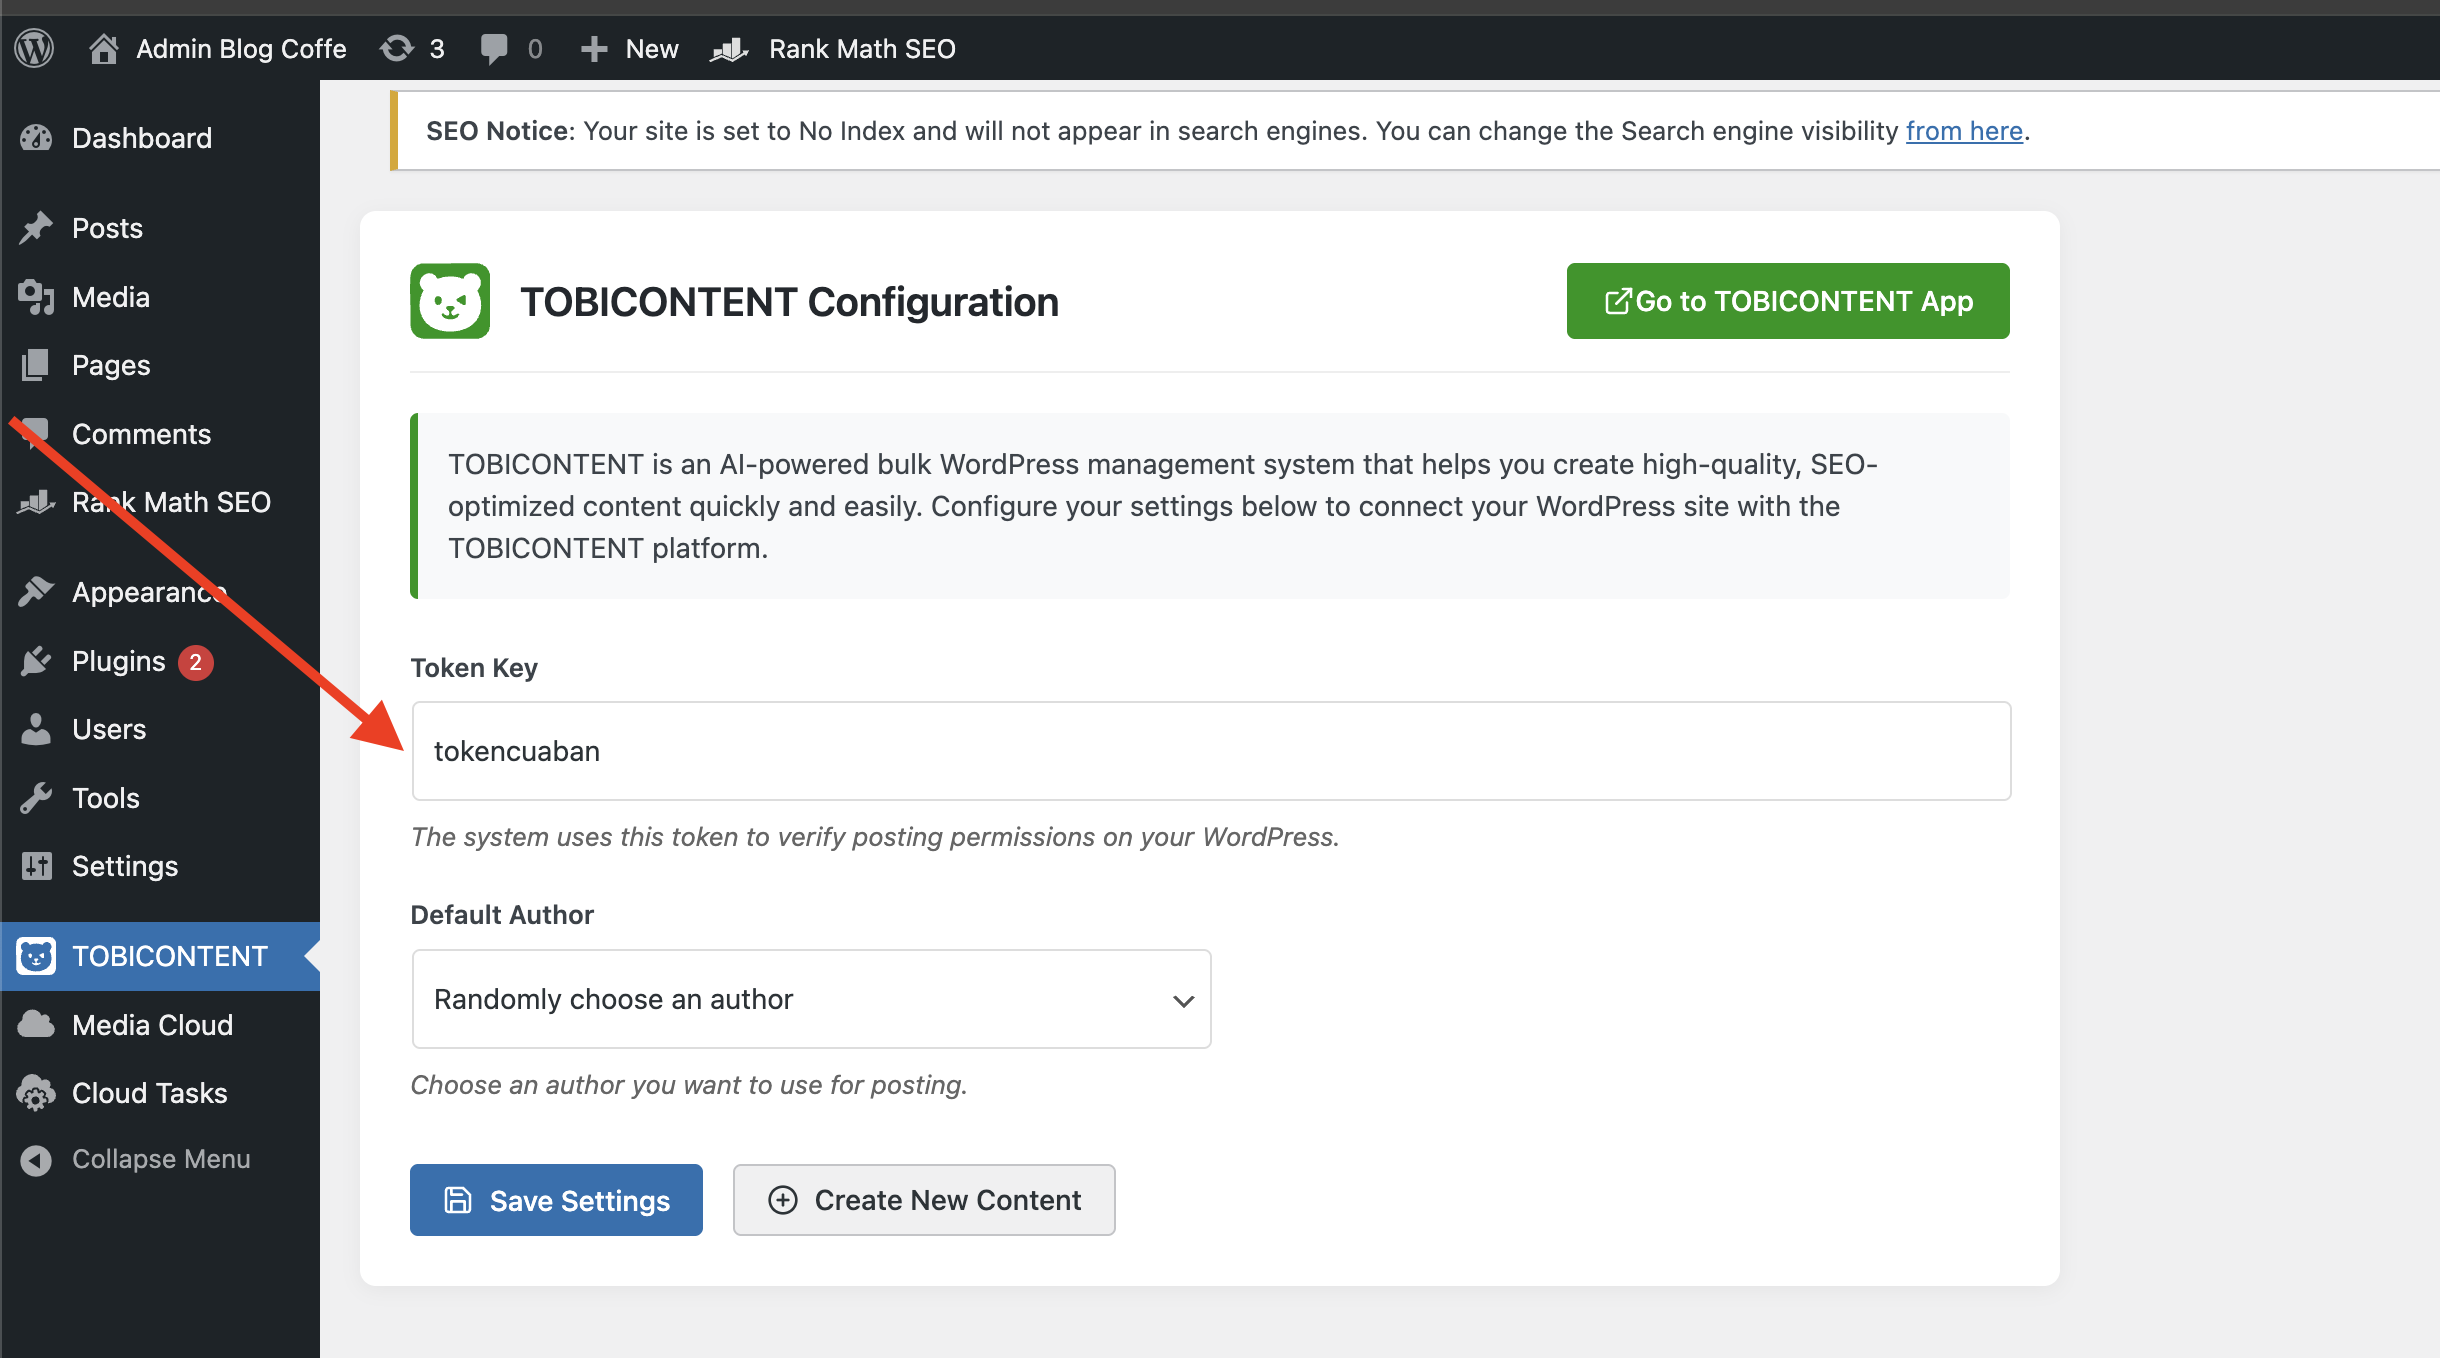Click the Appearance brush icon

tap(36, 592)
